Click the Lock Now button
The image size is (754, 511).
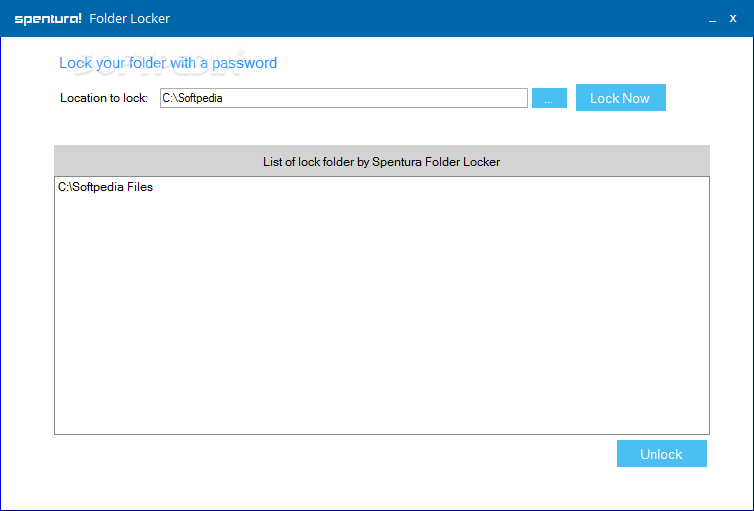click(620, 98)
